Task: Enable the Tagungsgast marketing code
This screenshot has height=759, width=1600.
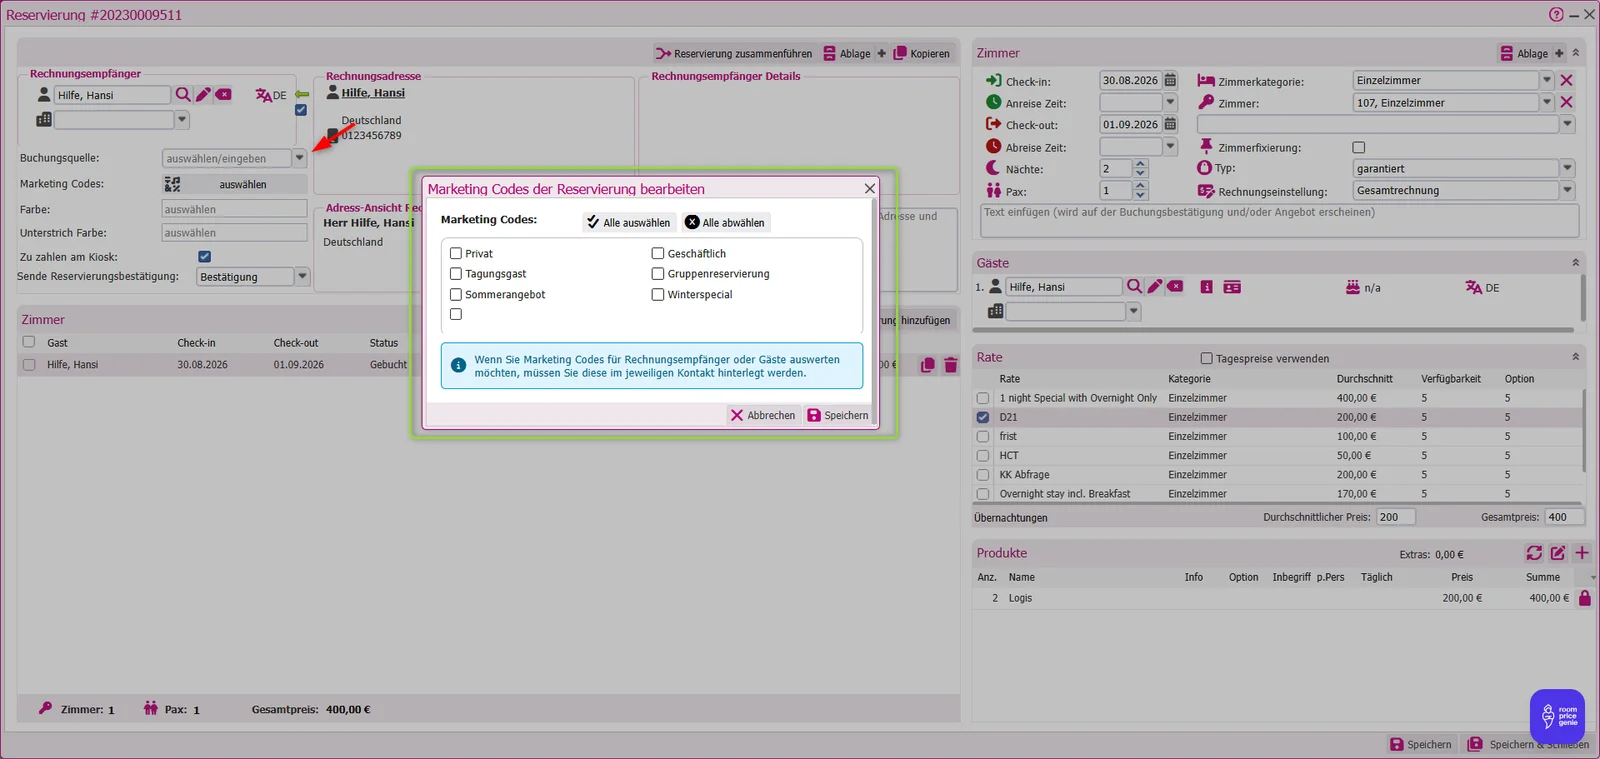Action: coord(456,274)
